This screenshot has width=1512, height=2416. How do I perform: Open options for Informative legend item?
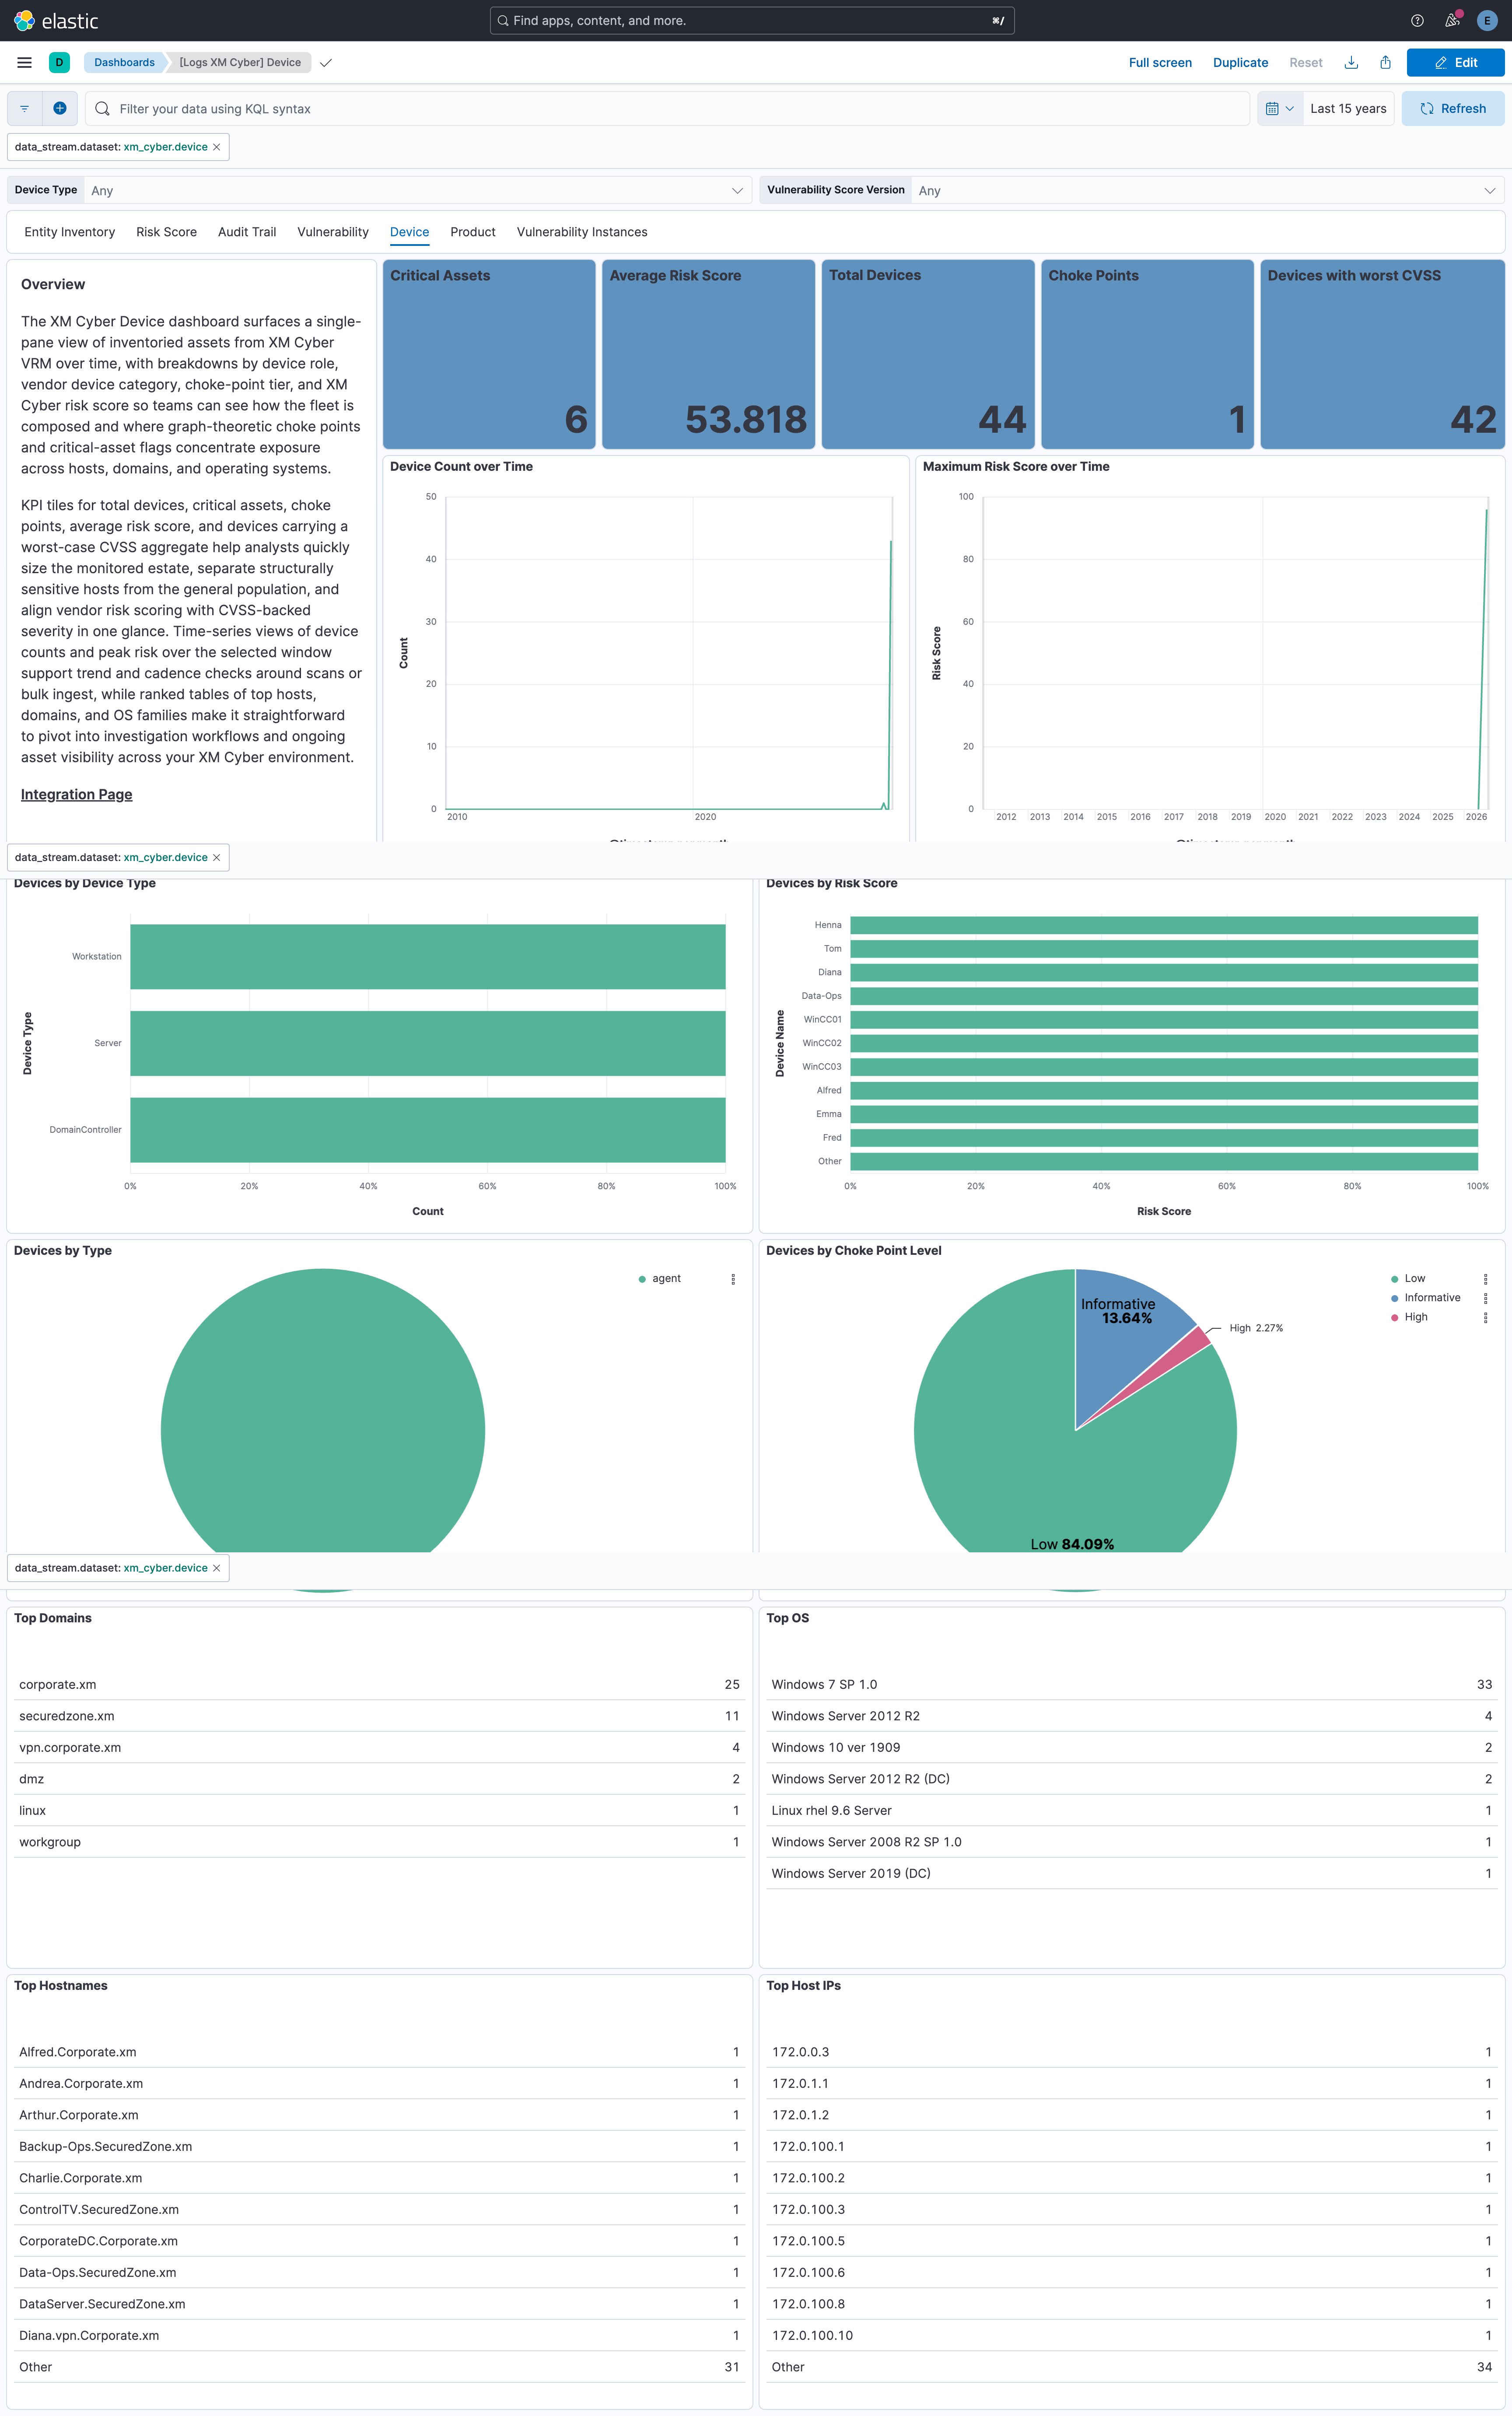[x=1485, y=1298]
